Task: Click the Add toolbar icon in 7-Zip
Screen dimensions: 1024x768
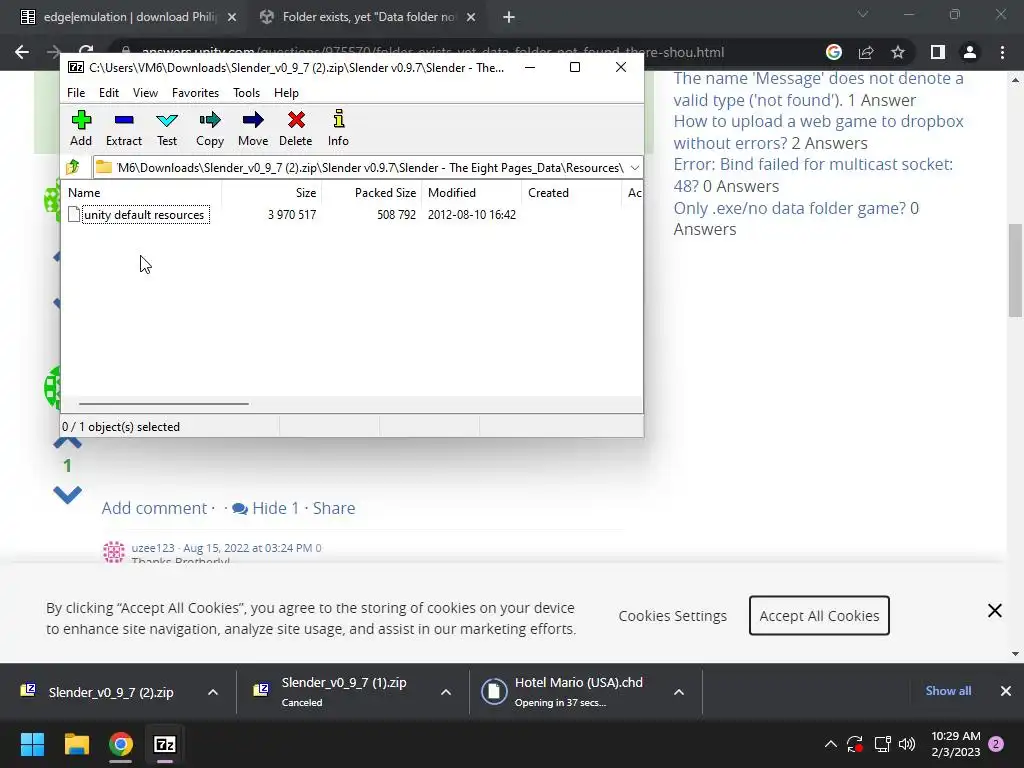Action: tap(81, 128)
